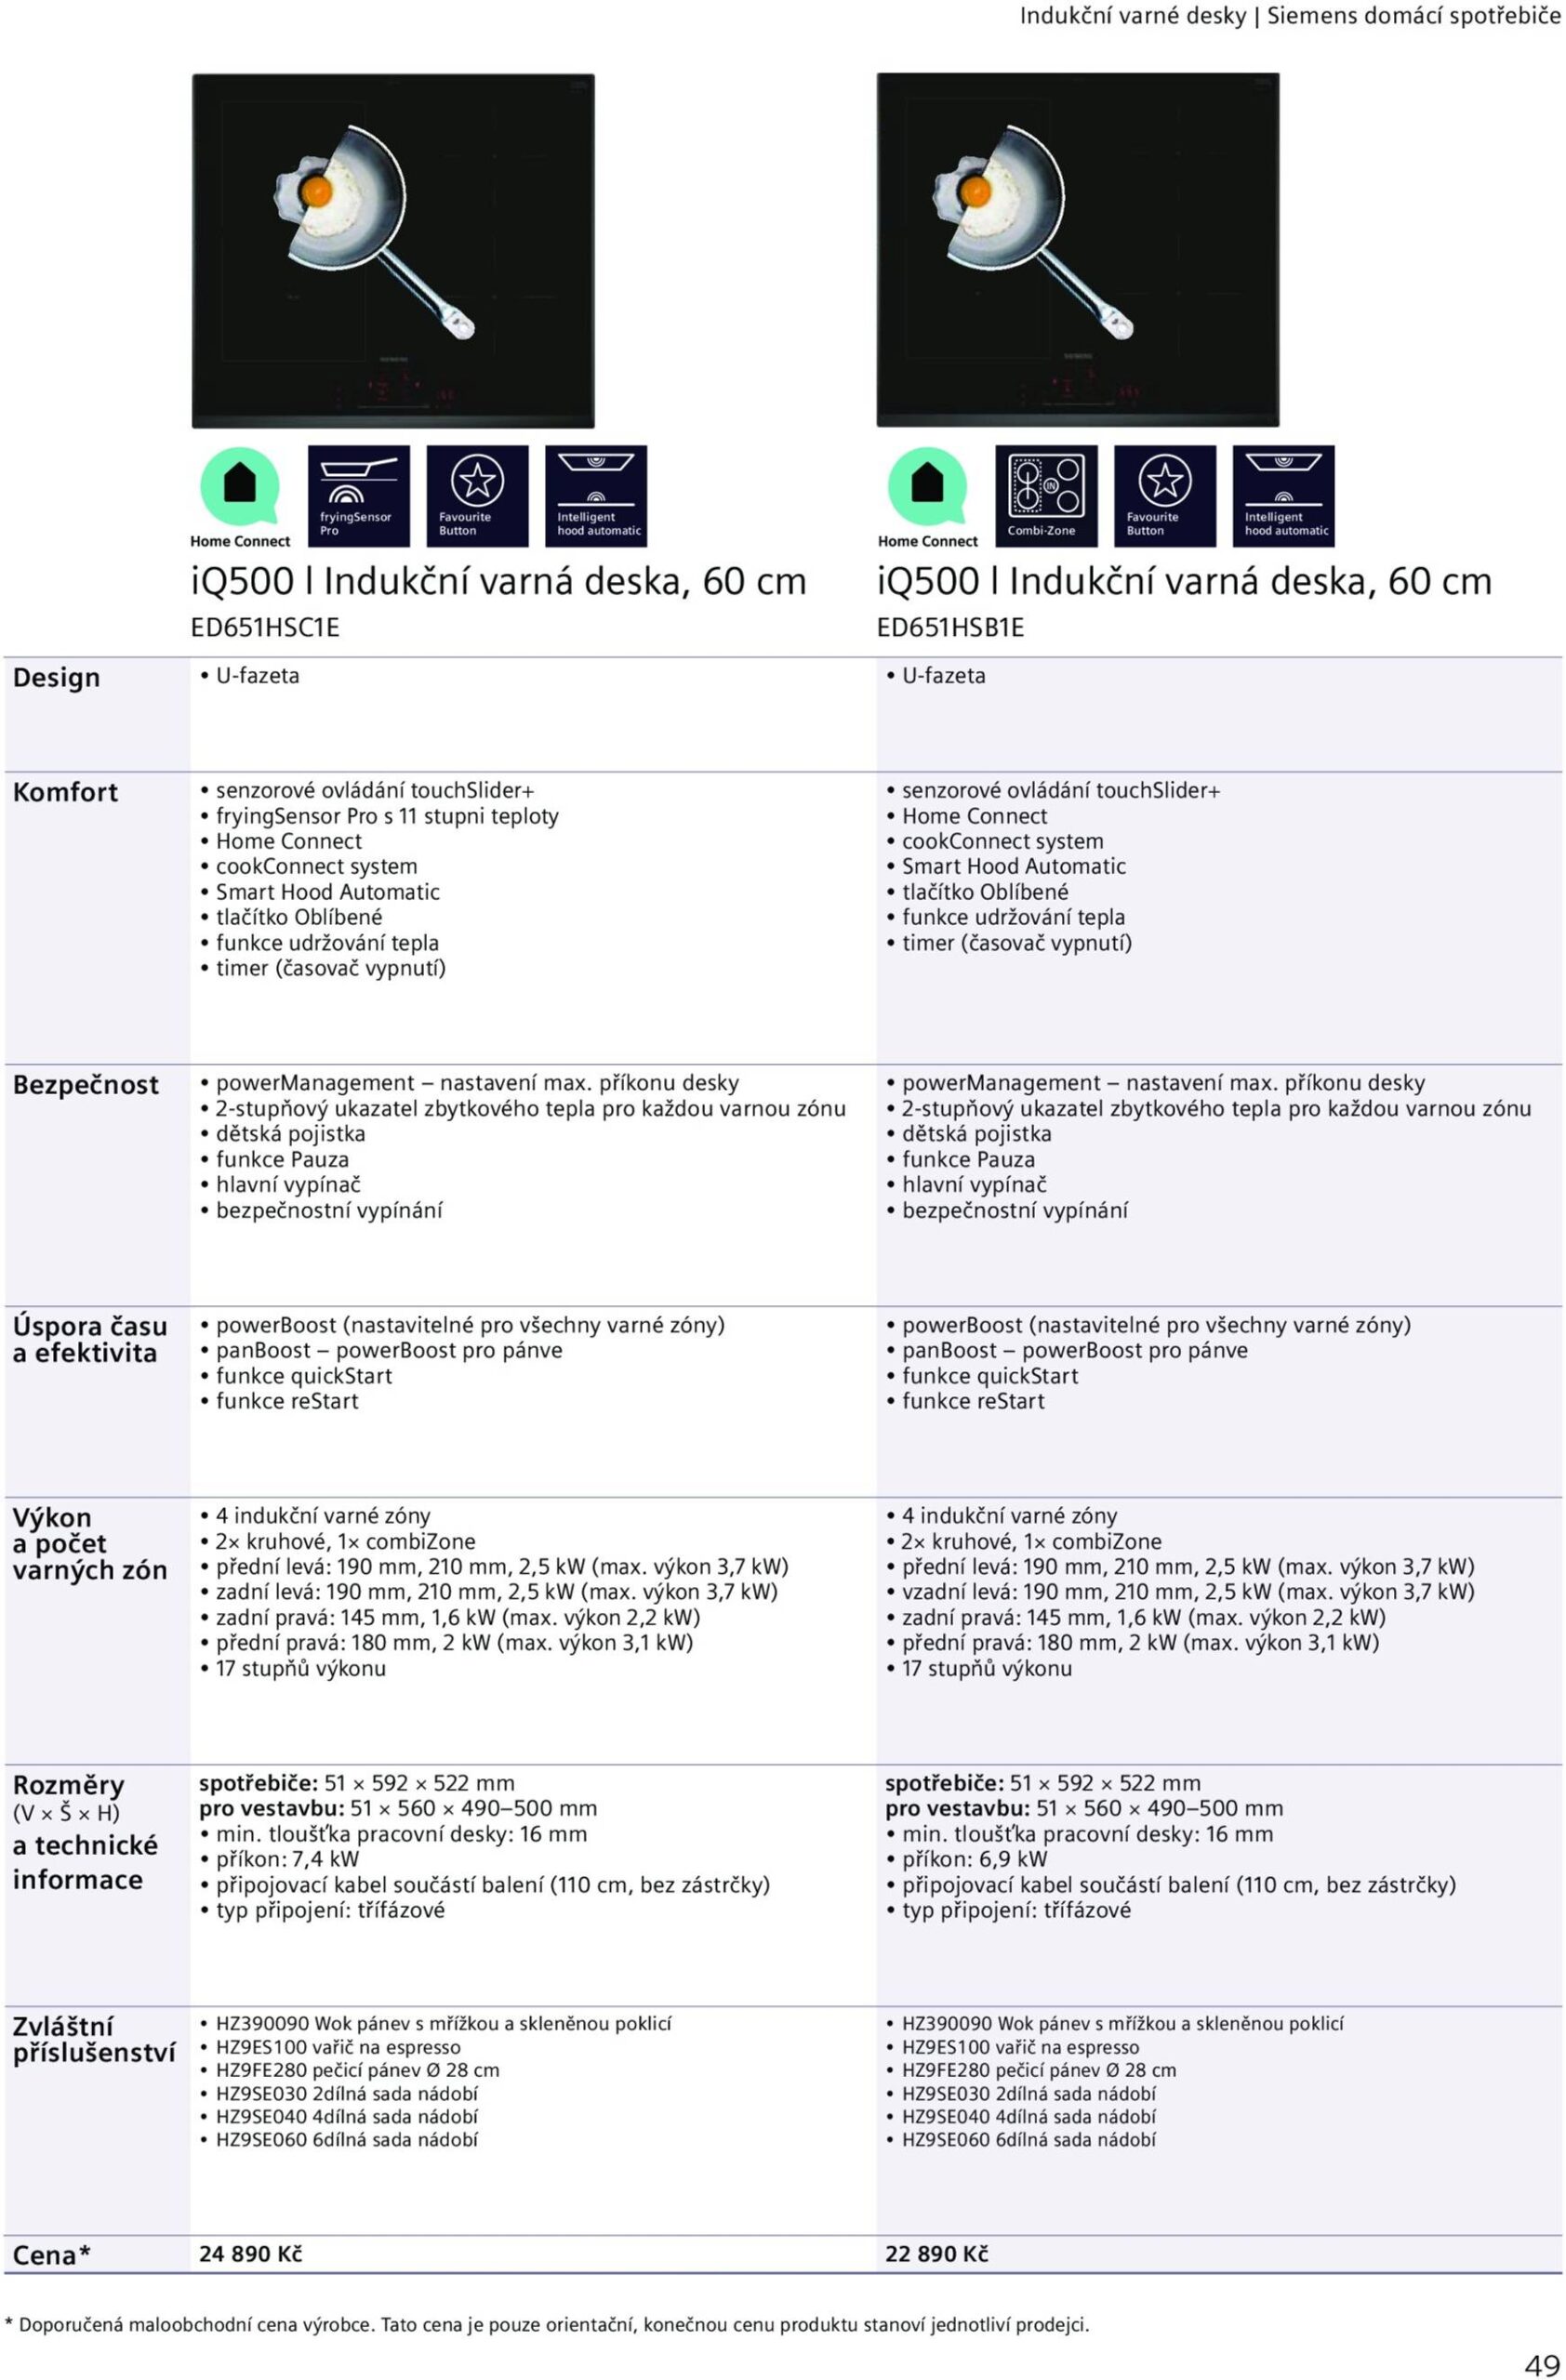Click the Design row heading
Viewport: 1566px width, 2380px height.
tap(56, 677)
